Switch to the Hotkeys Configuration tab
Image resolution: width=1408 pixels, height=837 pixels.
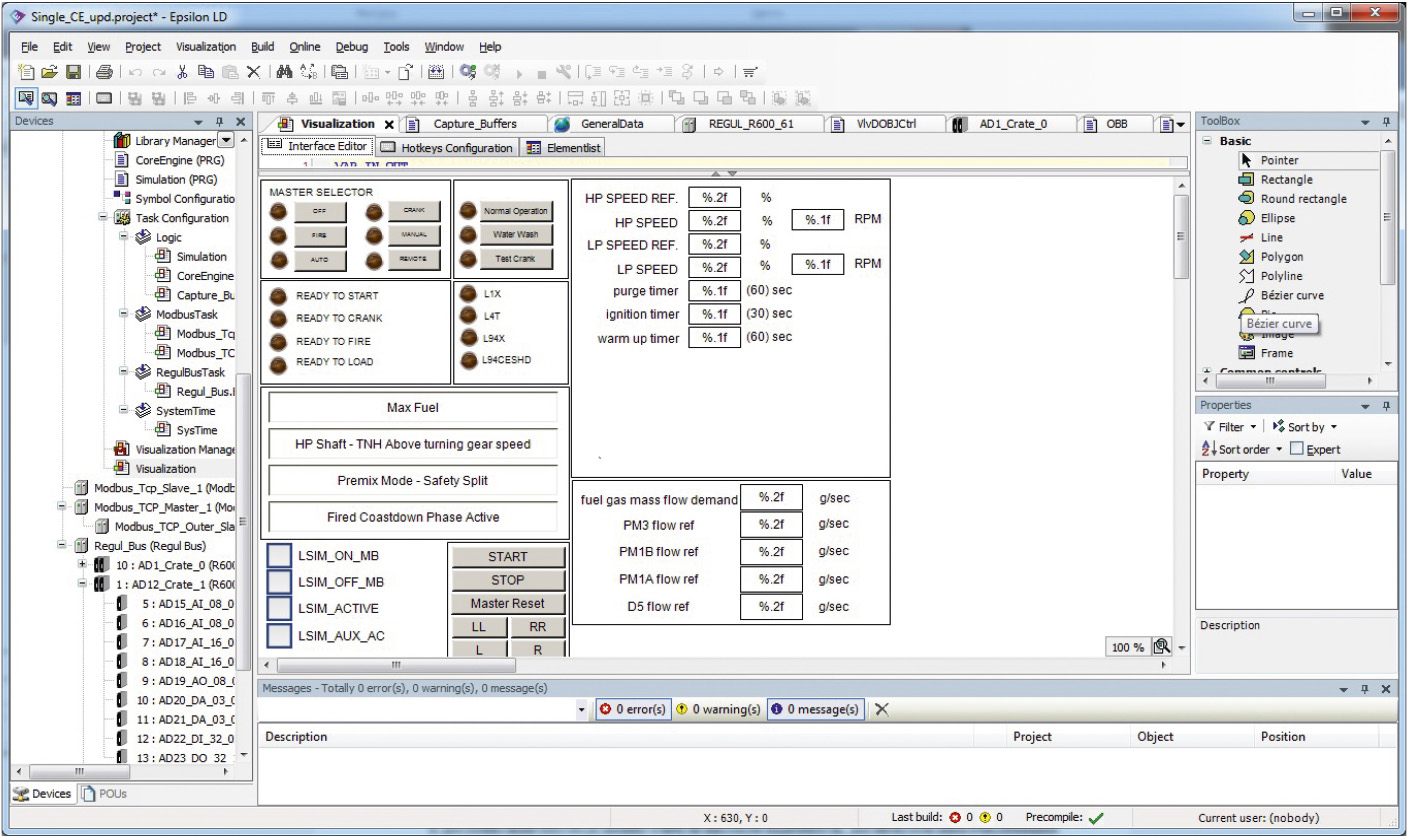(x=447, y=147)
